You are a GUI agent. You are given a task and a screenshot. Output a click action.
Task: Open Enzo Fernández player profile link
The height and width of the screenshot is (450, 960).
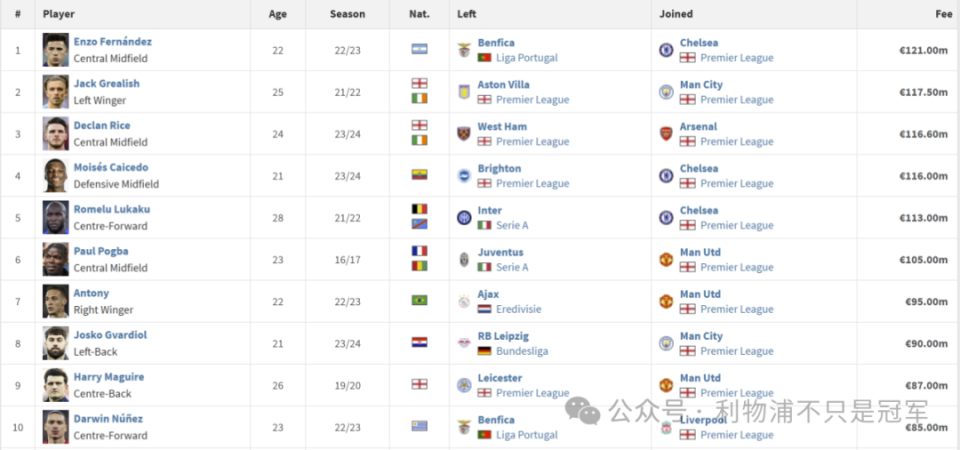pyautogui.click(x=113, y=42)
